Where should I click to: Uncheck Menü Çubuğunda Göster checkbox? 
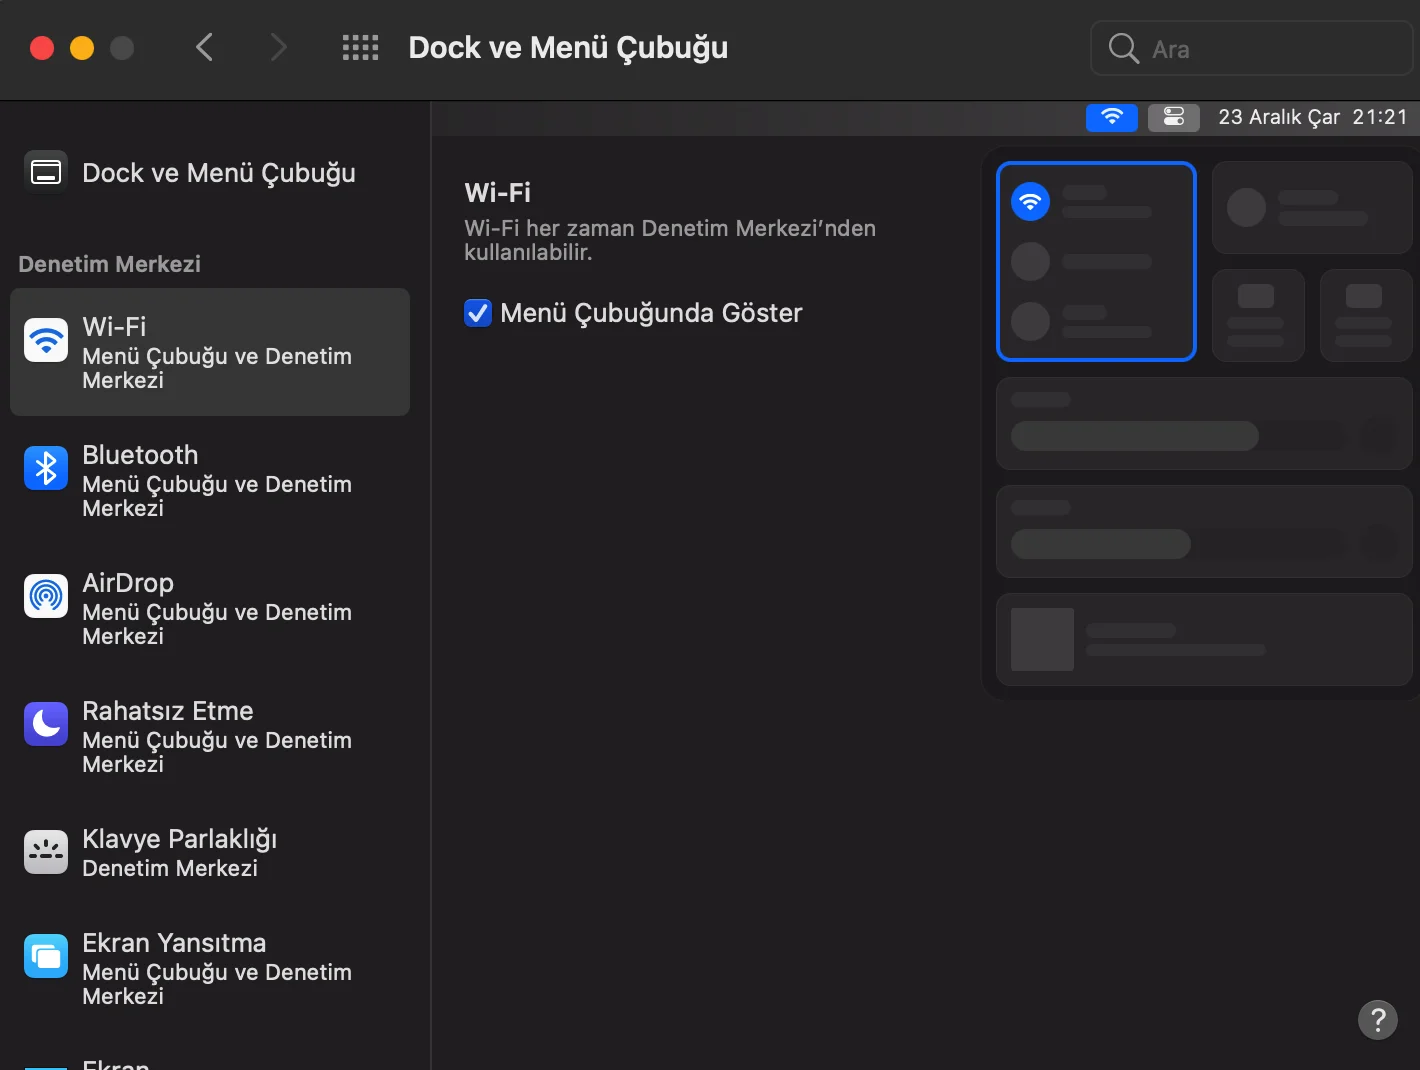[x=478, y=313]
